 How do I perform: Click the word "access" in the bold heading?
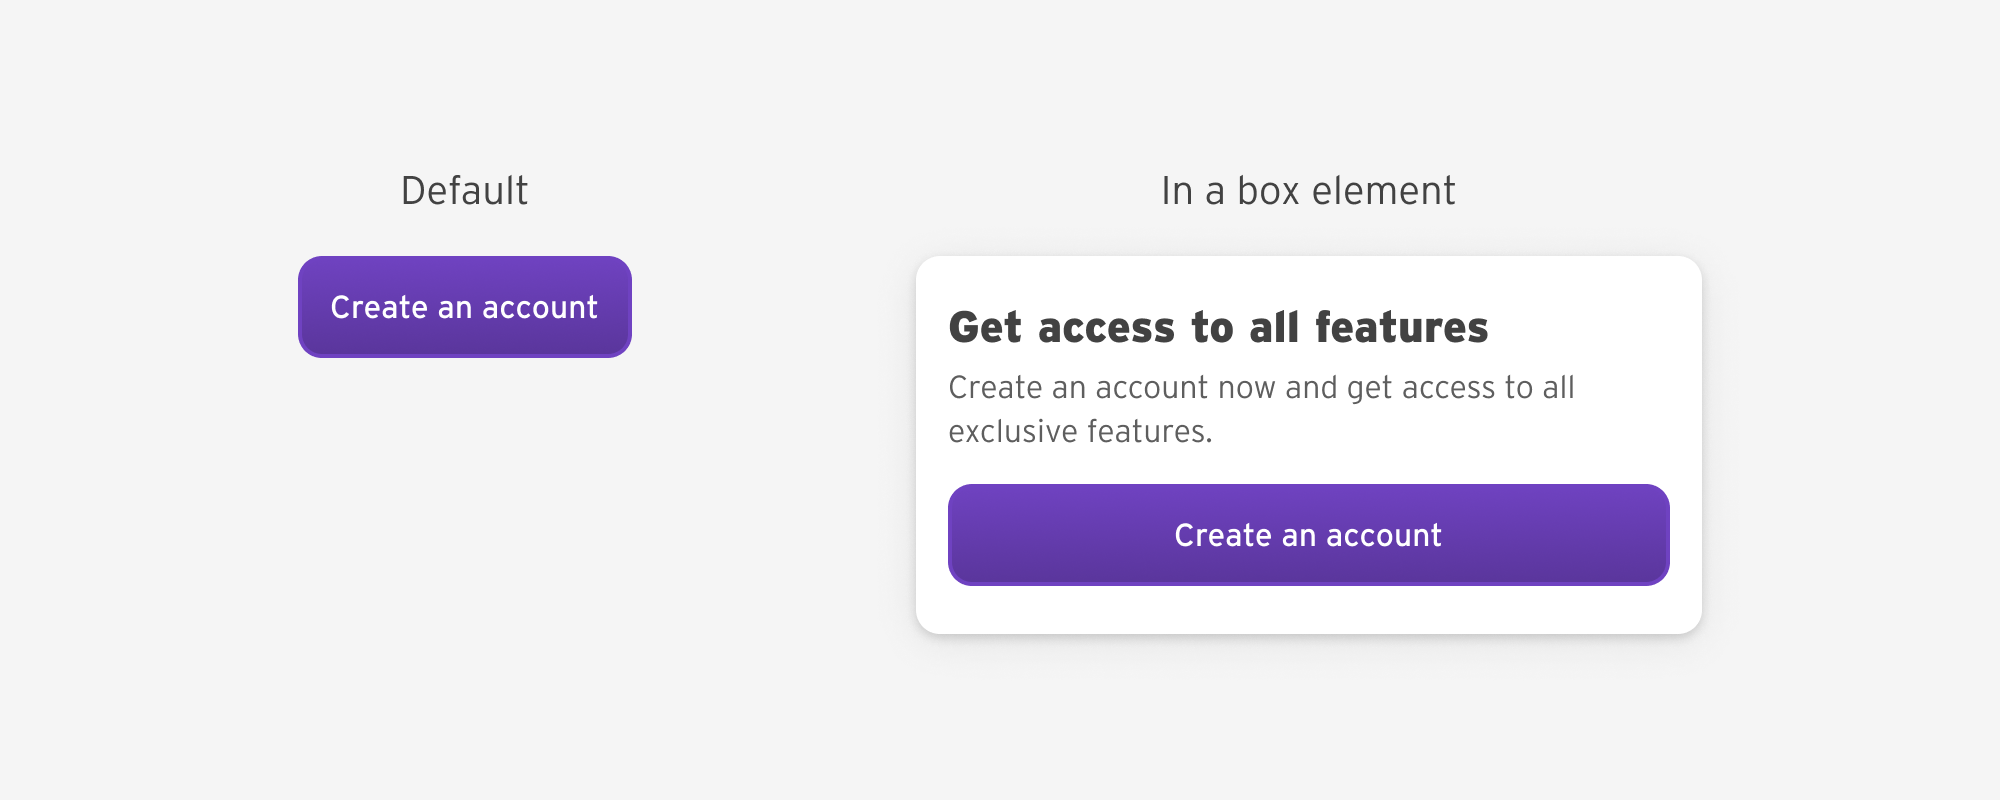pyautogui.click(x=1106, y=328)
